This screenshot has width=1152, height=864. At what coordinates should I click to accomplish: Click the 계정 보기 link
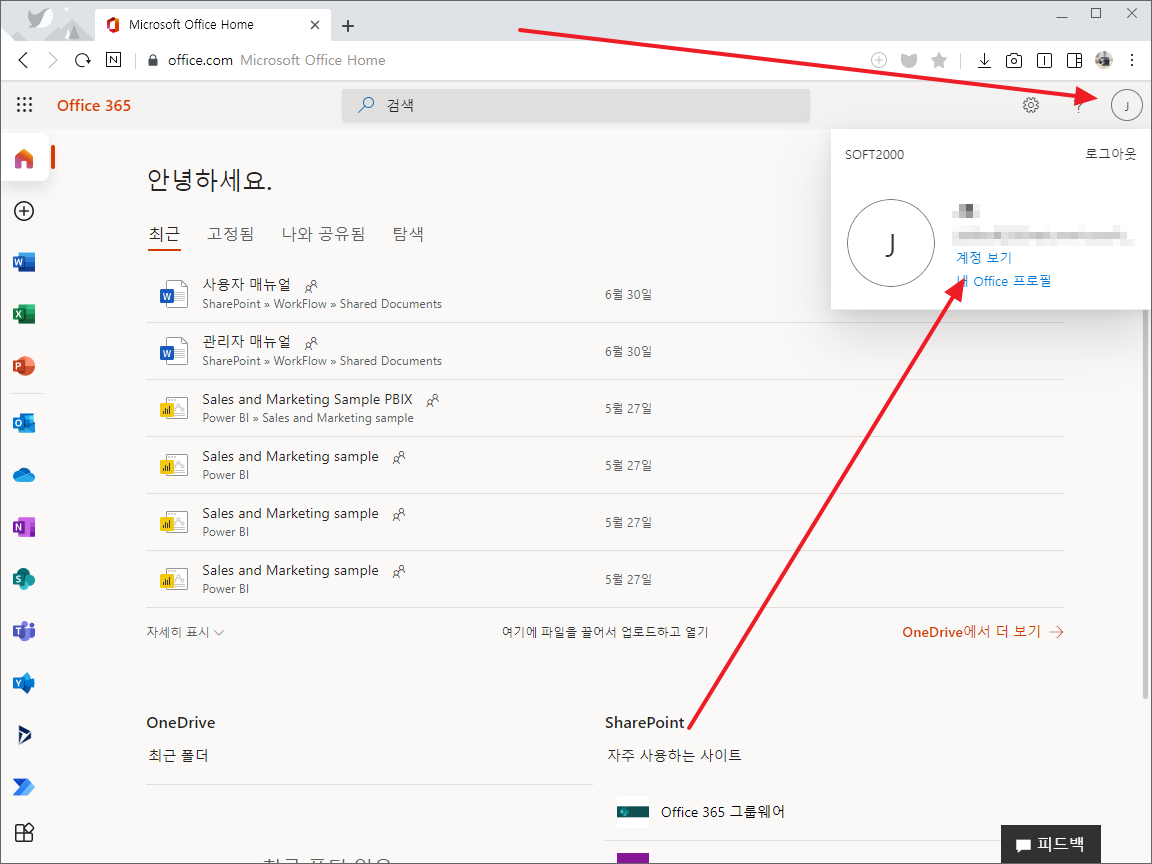984,257
